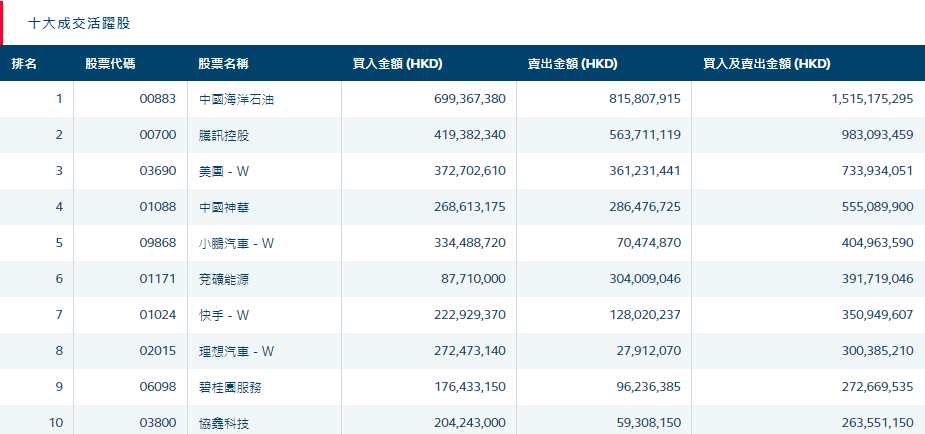
Task: Click buy amount 222,929,370
Action: (468, 315)
